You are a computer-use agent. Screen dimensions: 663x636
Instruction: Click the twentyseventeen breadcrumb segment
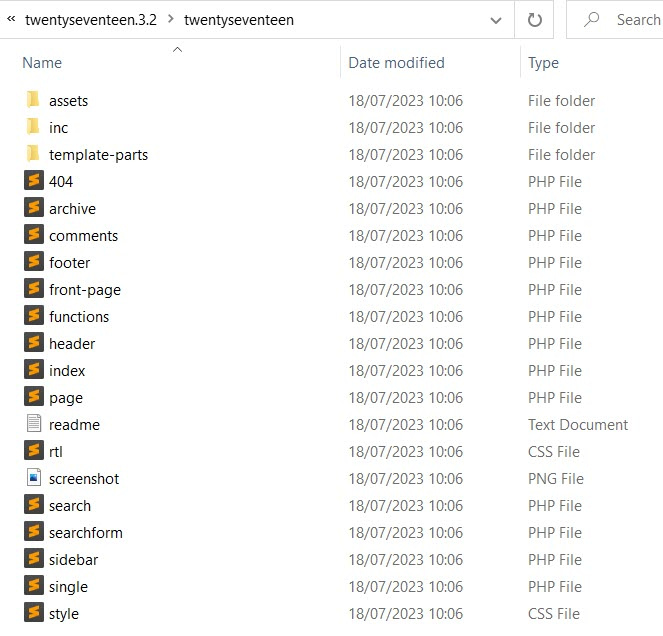click(239, 20)
